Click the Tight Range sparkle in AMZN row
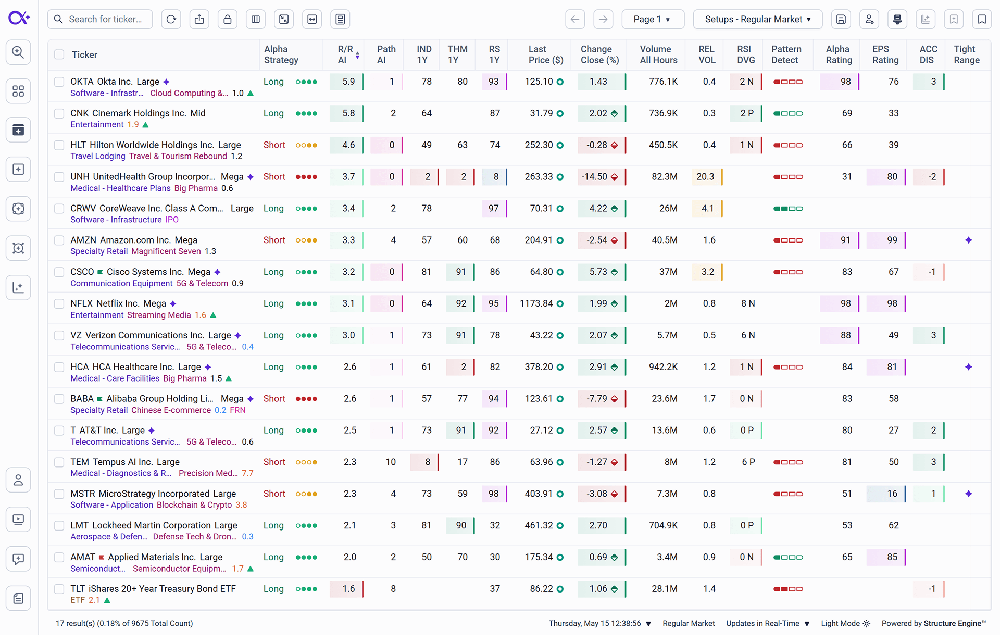The image size is (1000, 635). click(968, 240)
